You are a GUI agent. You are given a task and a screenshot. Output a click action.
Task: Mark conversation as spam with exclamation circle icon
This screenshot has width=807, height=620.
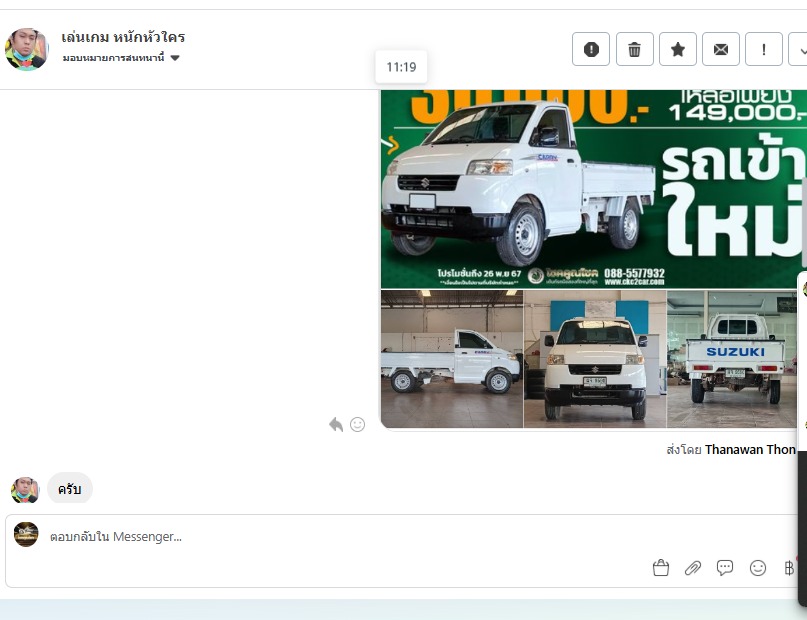(591, 49)
